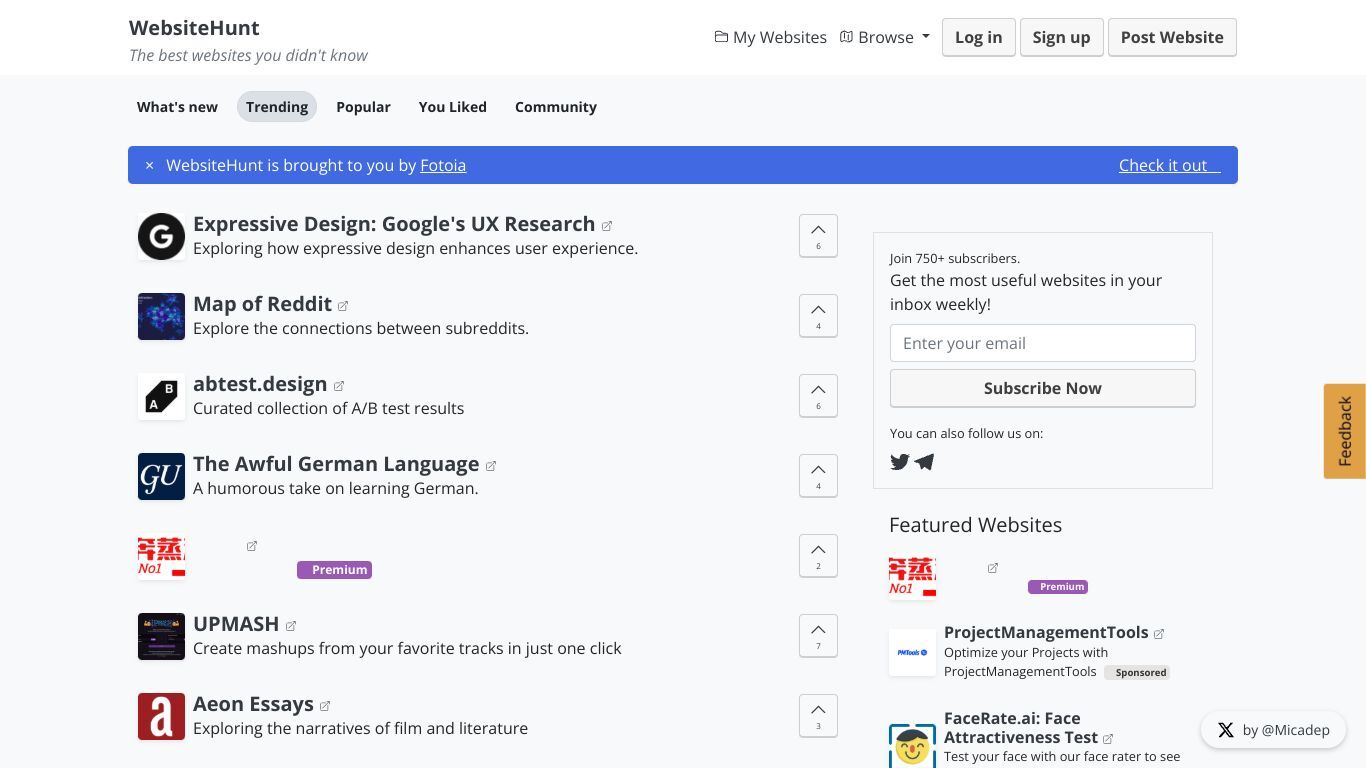Open external link icon beside Aeon Essays
The image size is (1366, 768).
click(x=325, y=706)
